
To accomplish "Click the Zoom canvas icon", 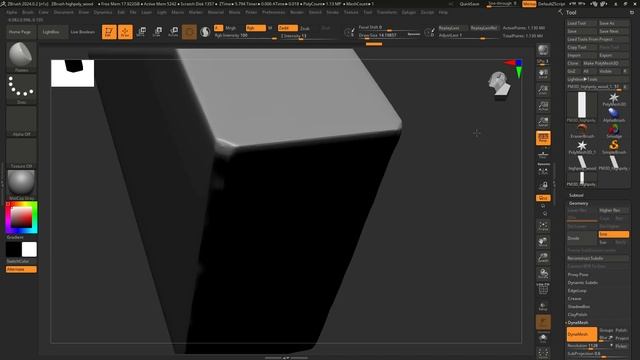I will tap(543, 90).
